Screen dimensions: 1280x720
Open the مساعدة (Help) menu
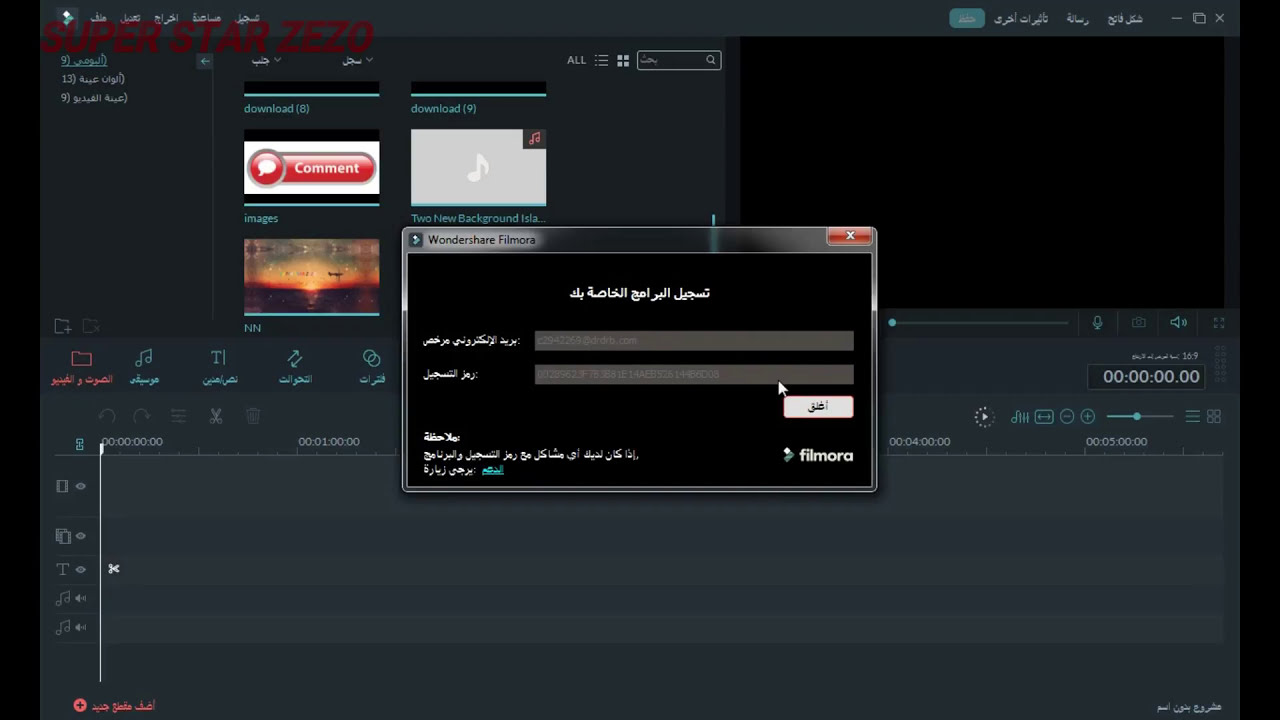[206, 18]
